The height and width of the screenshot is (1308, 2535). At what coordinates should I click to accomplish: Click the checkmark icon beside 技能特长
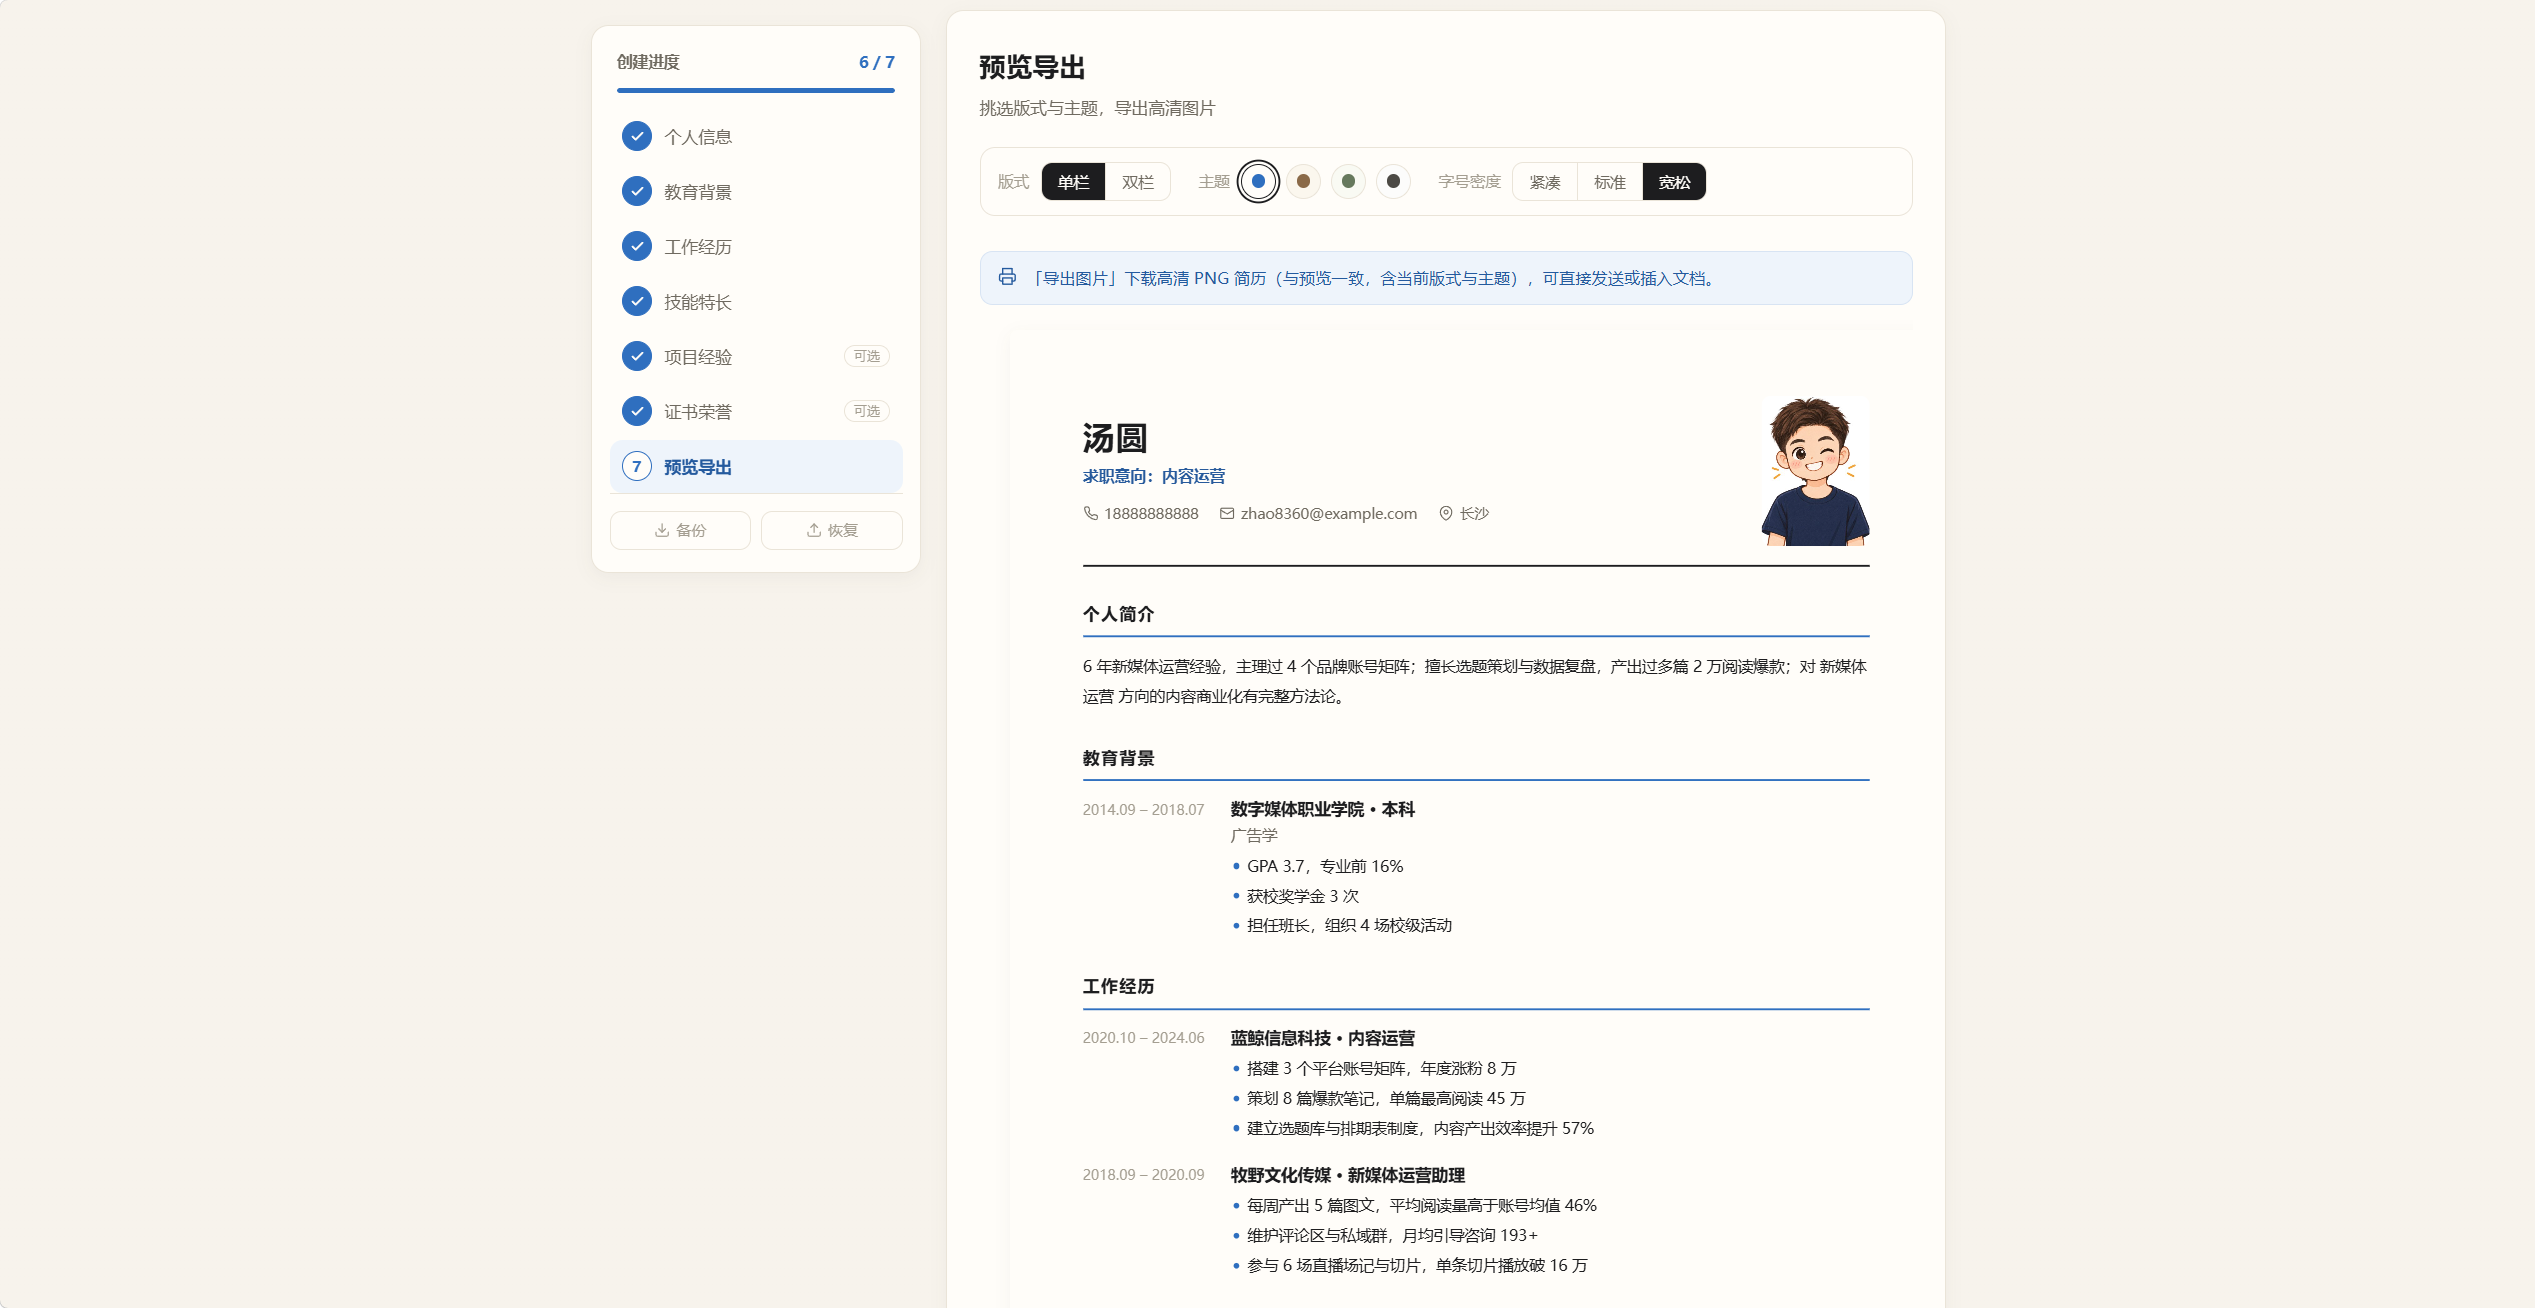pos(636,301)
